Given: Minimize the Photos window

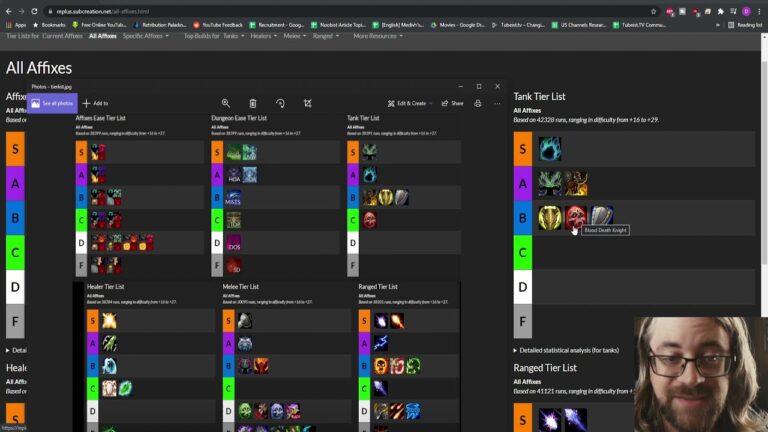Looking at the screenshot, I should tap(461, 87).
